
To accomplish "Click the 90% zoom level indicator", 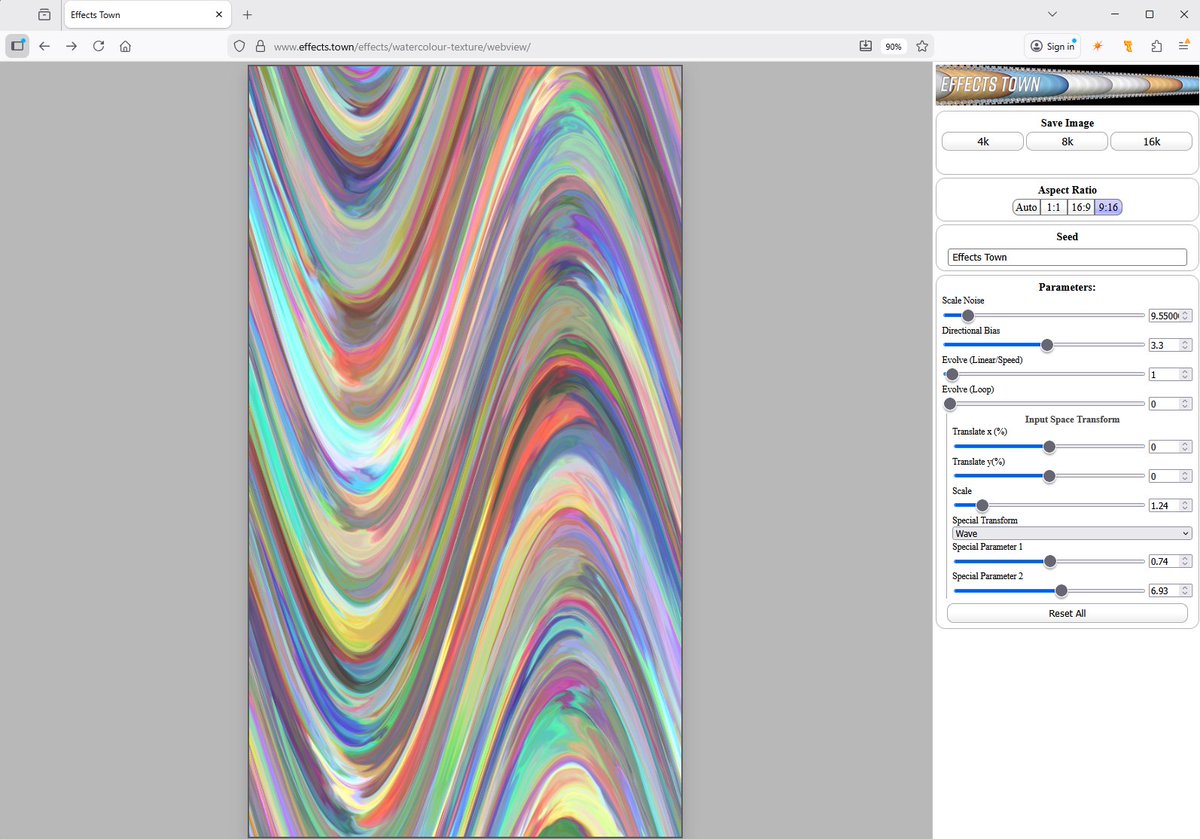I will tap(893, 46).
